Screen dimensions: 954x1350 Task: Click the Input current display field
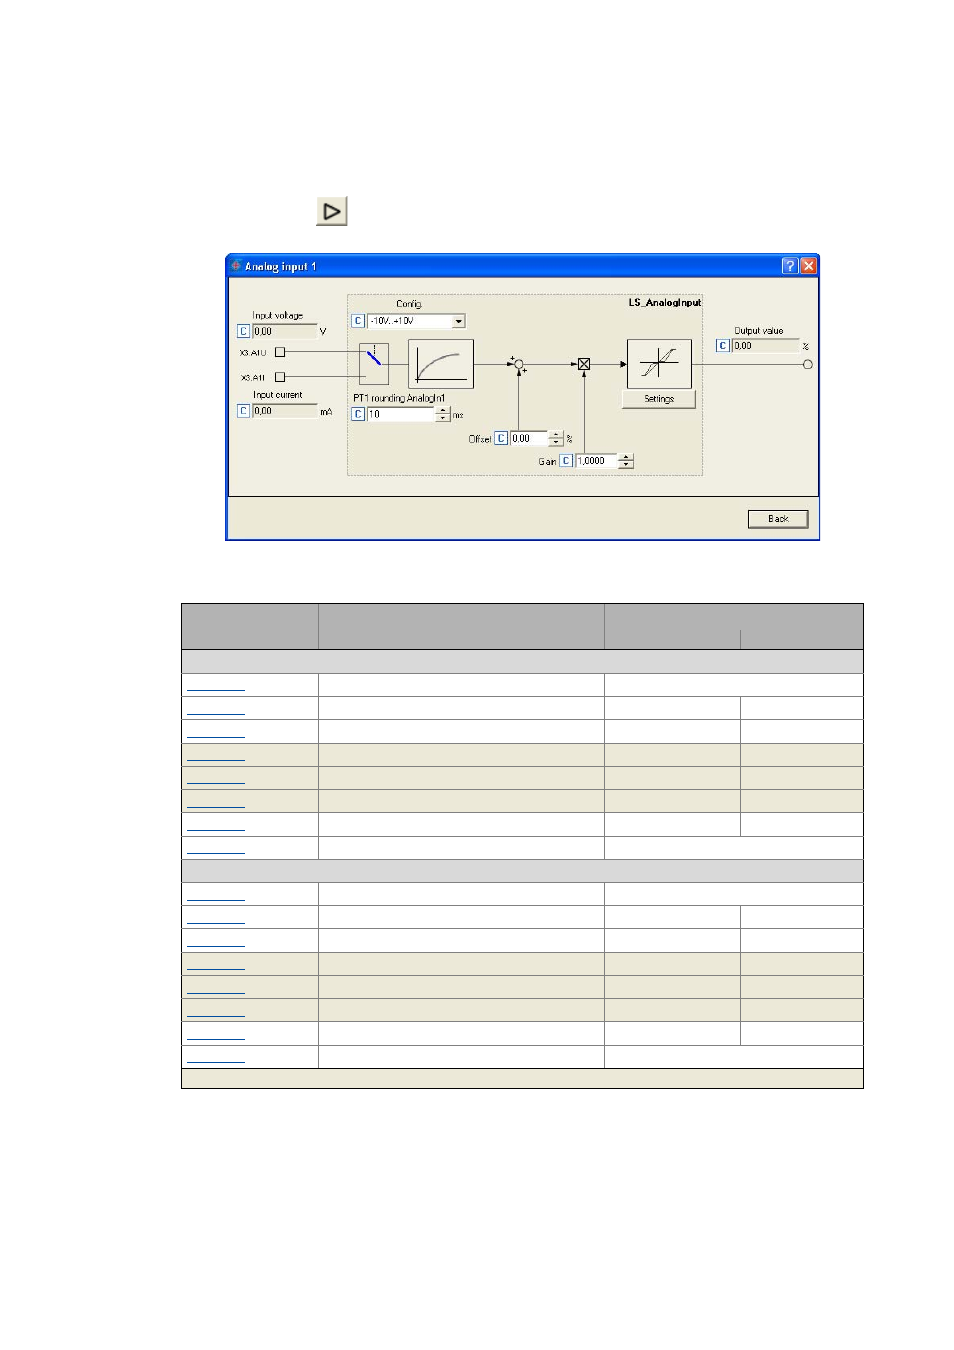coord(284,411)
